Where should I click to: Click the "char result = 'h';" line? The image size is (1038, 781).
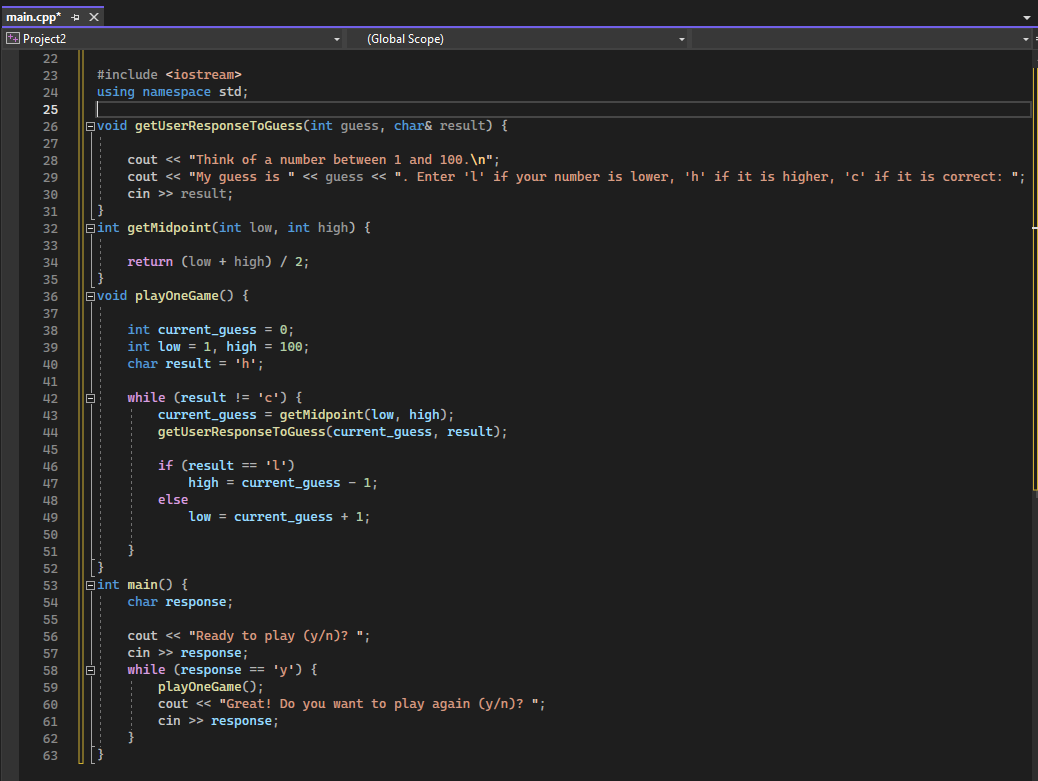[195, 364]
